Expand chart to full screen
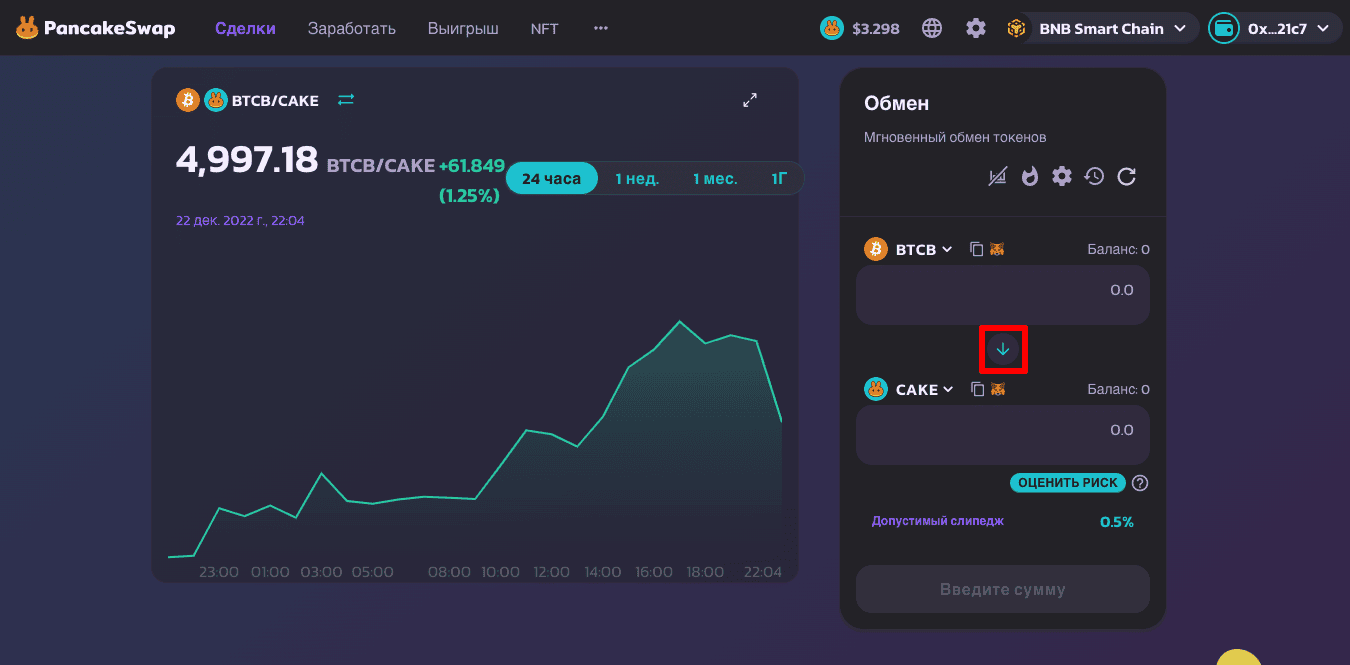The image size is (1350, 665). point(750,100)
